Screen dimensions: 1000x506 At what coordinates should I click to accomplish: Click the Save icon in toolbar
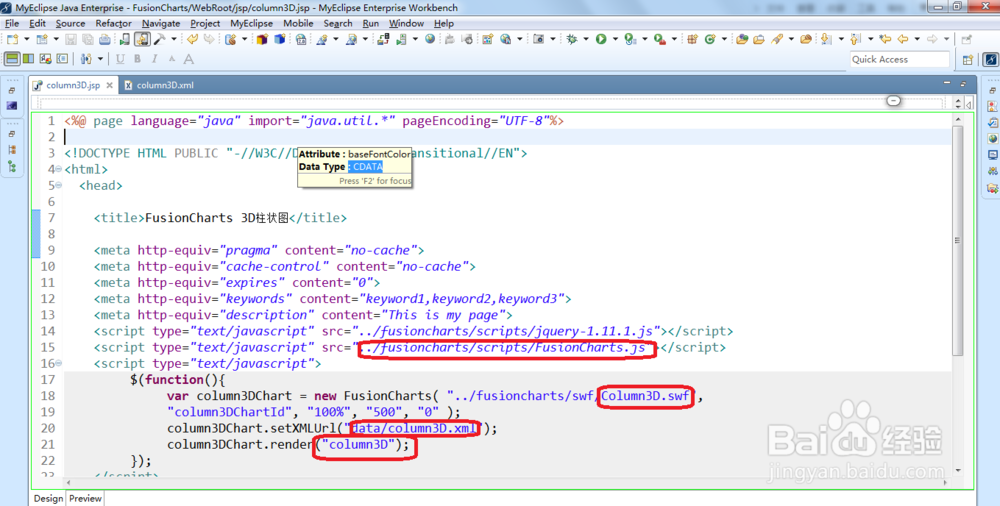coord(71,39)
